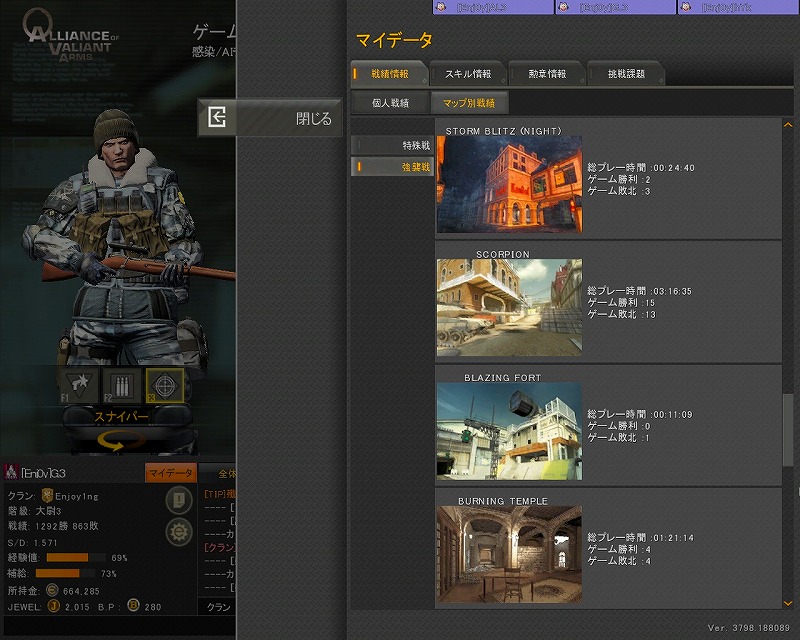
Task: Switch to the スキル情報 tab
Action: (468, 74)
